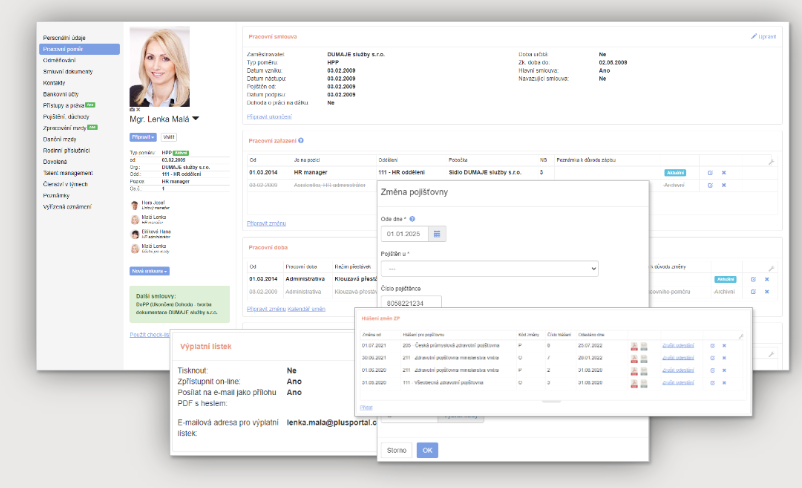Select Pracovní poměr in sidebar

(79, 49)
